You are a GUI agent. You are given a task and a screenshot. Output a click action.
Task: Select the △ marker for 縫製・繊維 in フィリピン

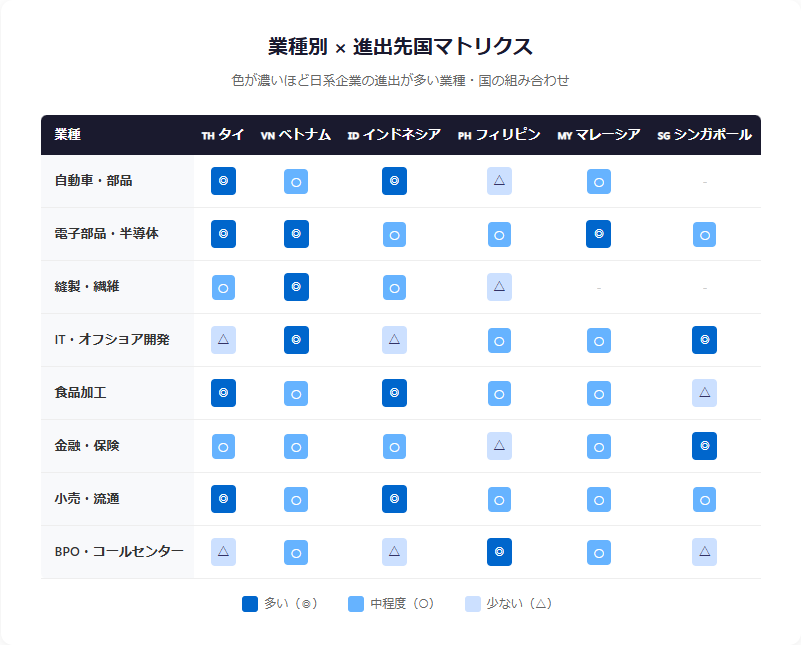coord(499,287)
